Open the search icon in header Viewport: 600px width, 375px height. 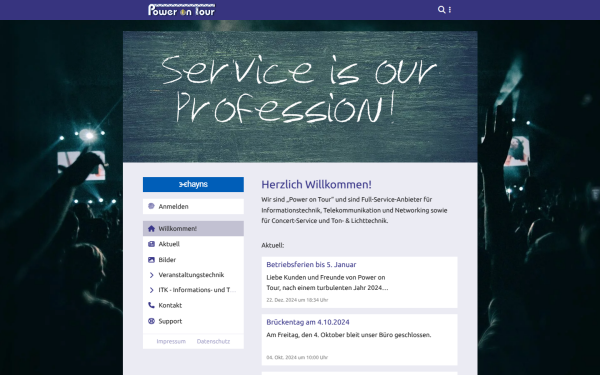[x=441, y=10]
